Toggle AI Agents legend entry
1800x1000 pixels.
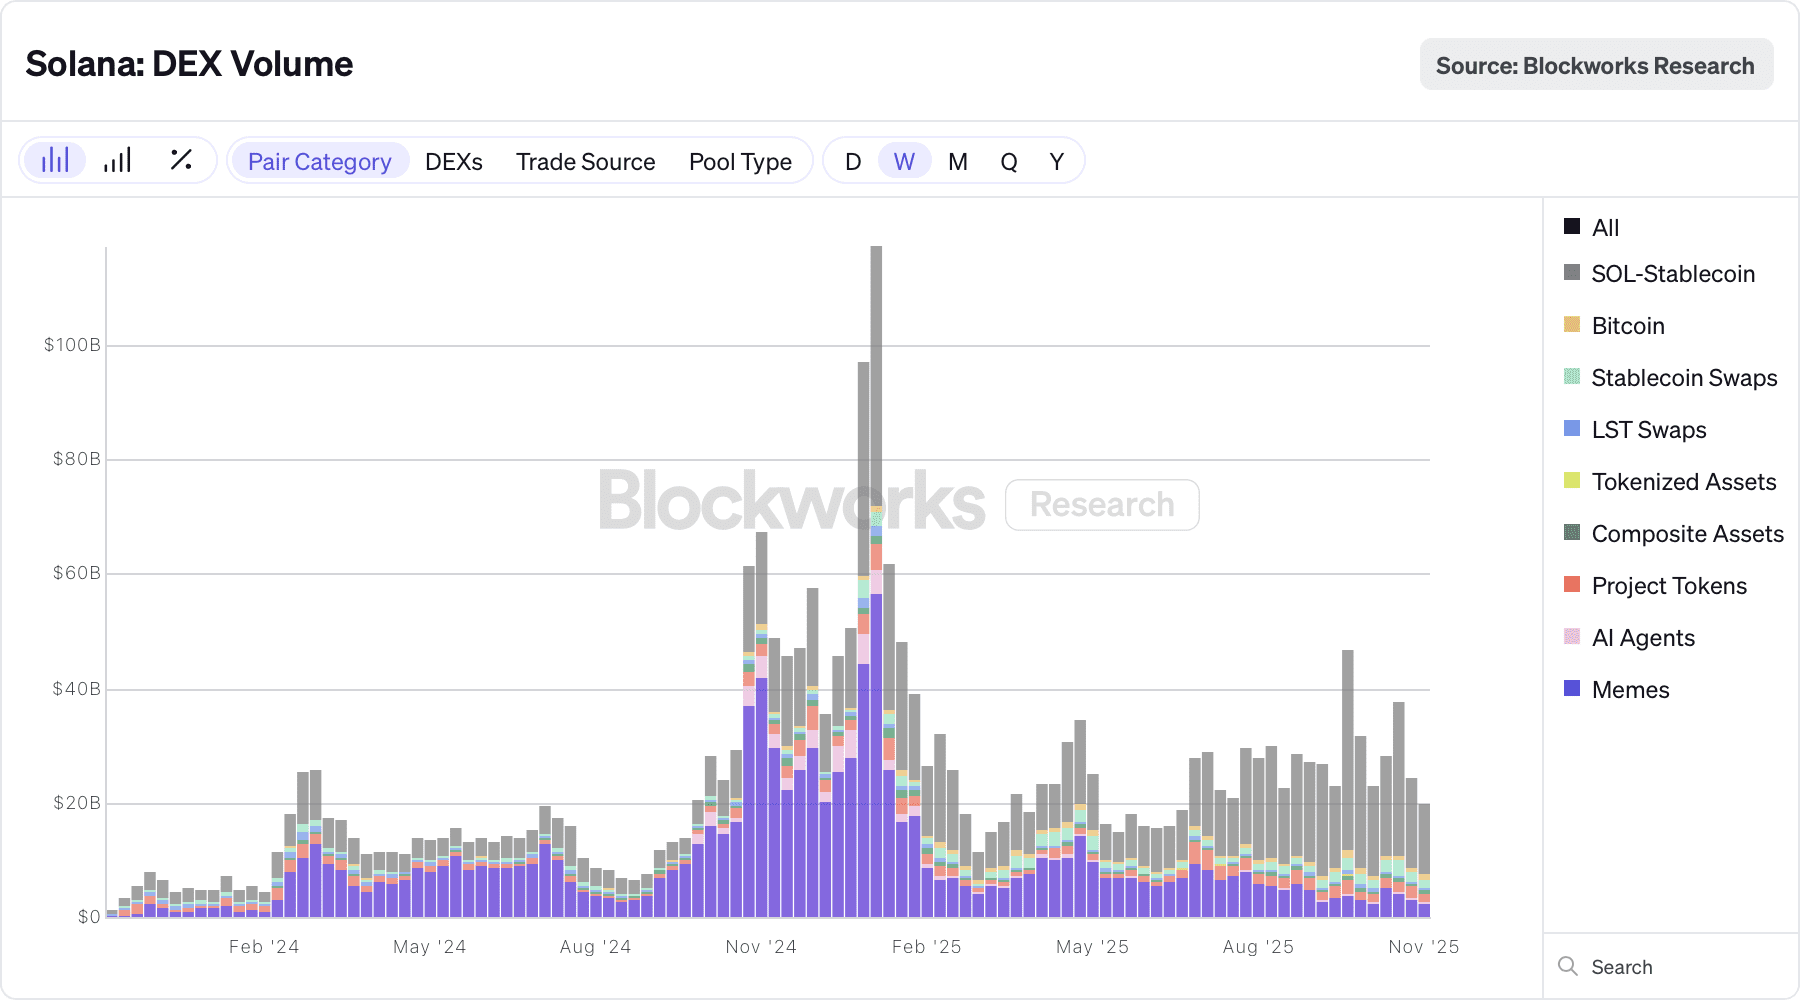1642,638
